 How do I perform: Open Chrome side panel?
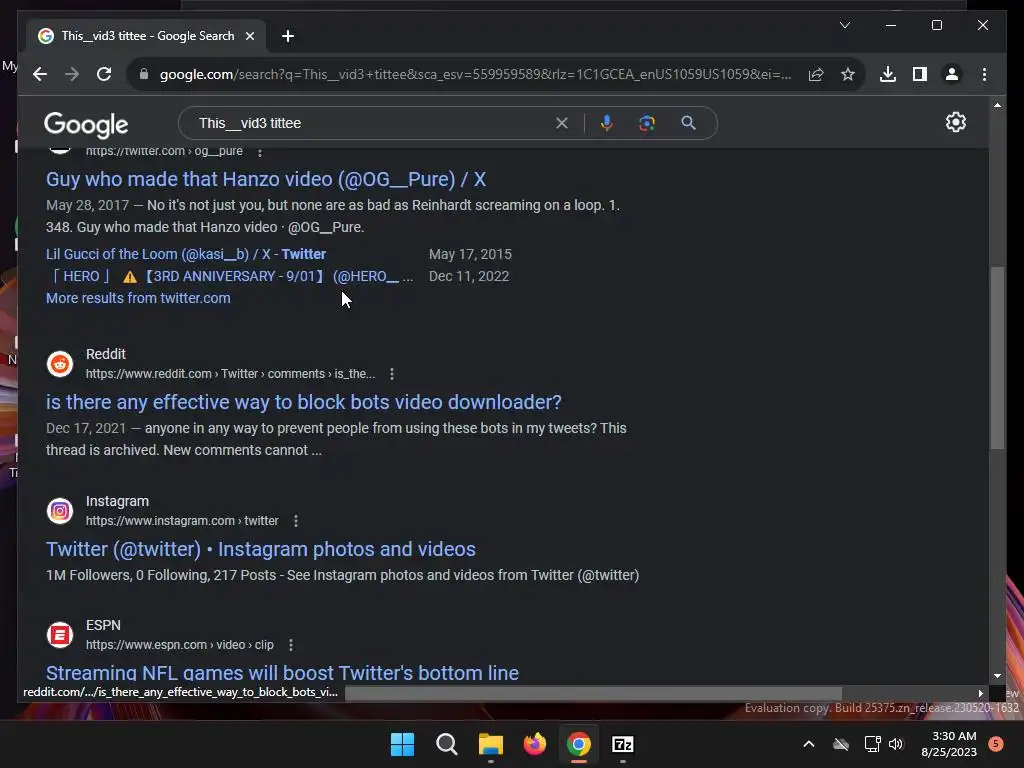tap(920, 74)
